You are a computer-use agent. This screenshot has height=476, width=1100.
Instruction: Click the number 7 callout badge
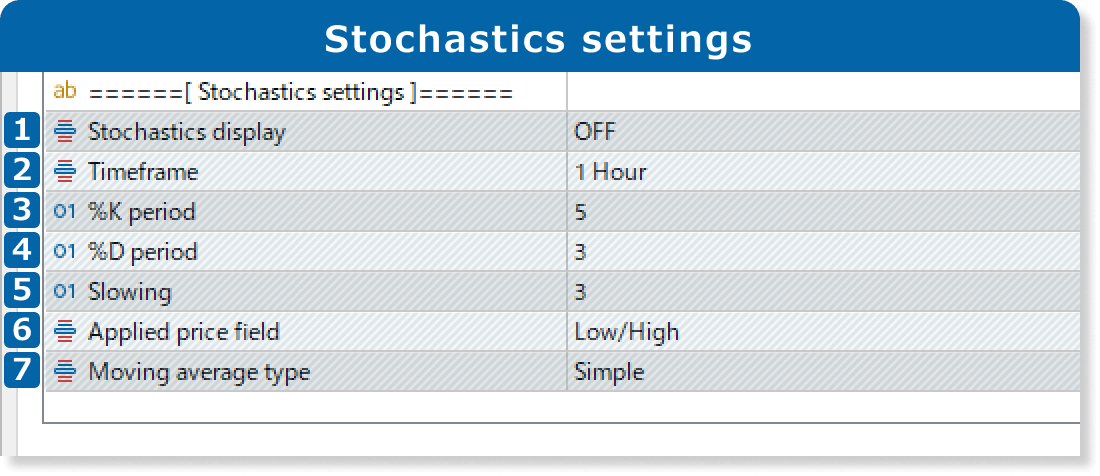coord(23,371)
